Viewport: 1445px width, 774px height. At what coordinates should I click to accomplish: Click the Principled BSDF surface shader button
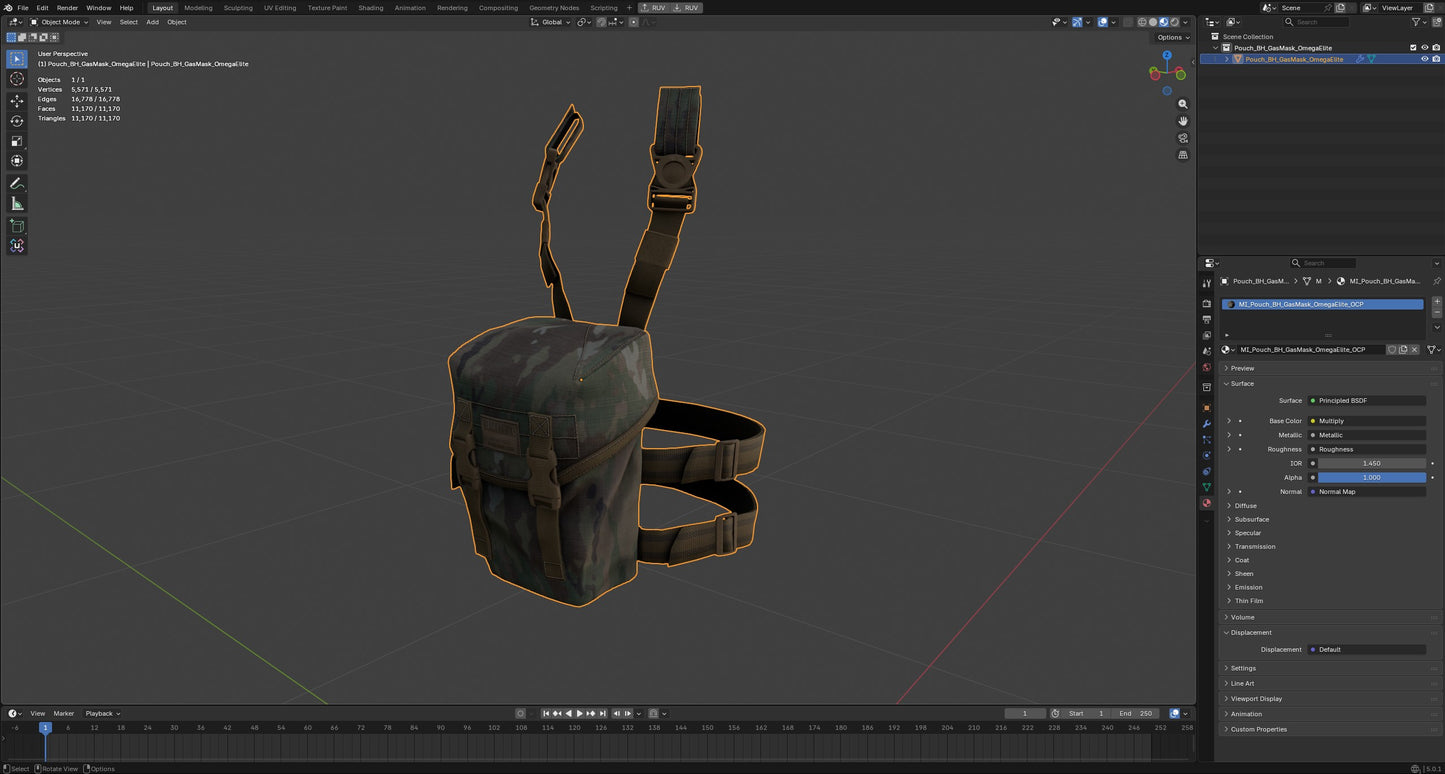[1366, 400]
